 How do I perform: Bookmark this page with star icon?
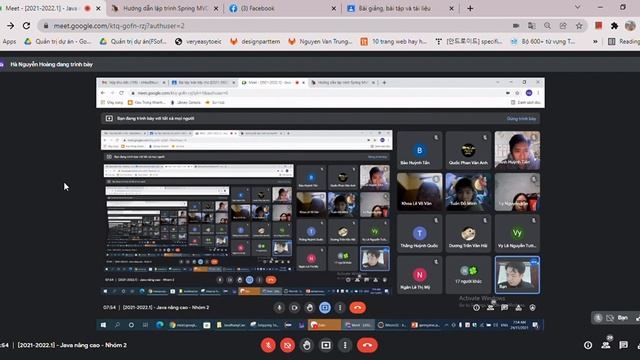(579, 26)
